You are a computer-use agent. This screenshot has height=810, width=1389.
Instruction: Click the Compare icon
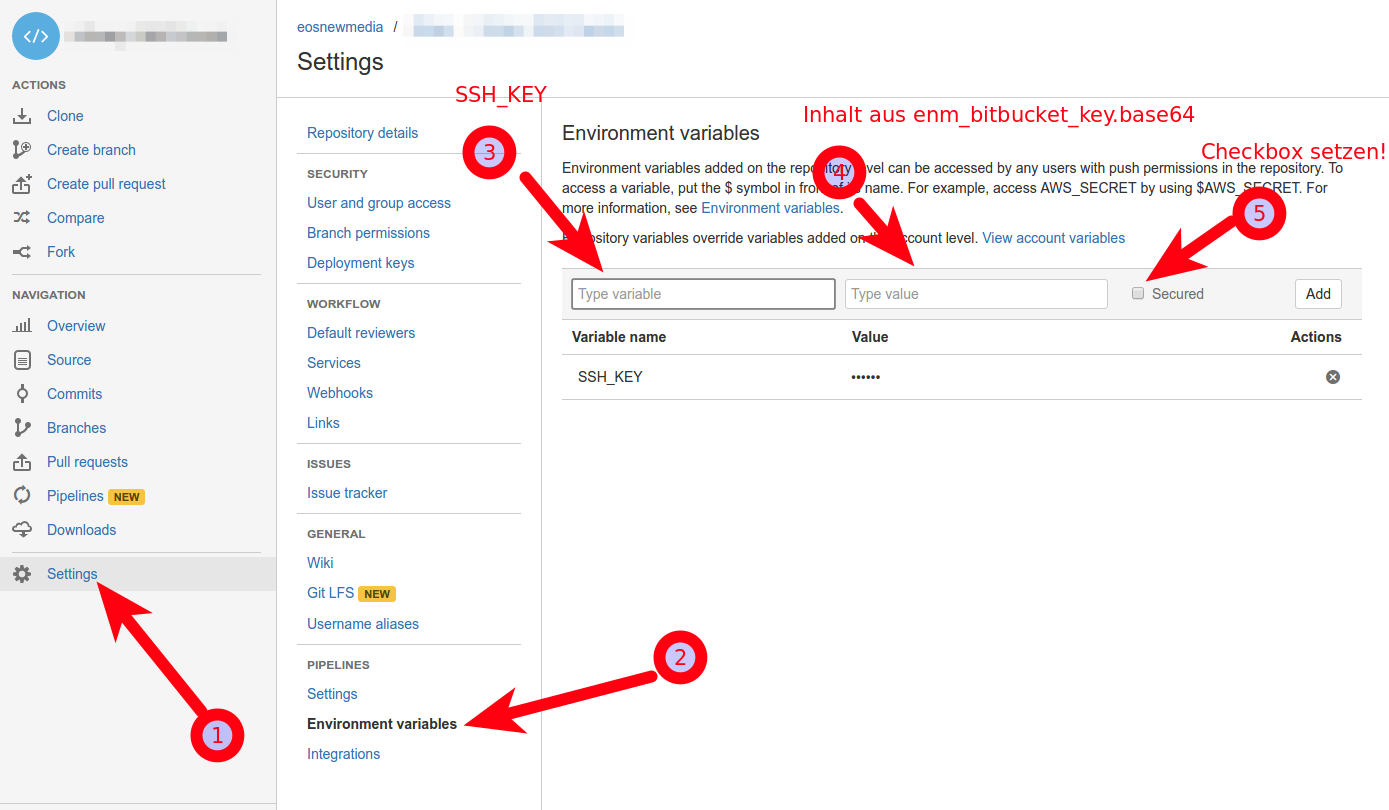[x=22, y=218]
